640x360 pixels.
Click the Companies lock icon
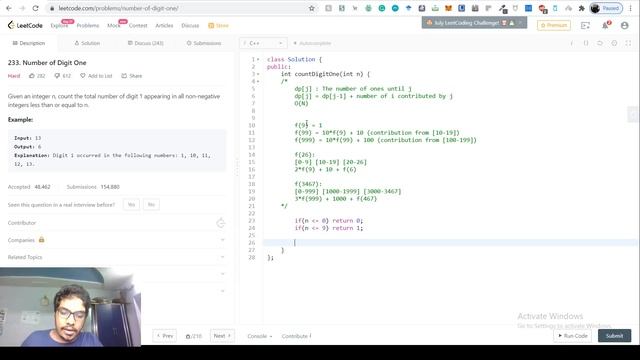click(x=41, y=240)
